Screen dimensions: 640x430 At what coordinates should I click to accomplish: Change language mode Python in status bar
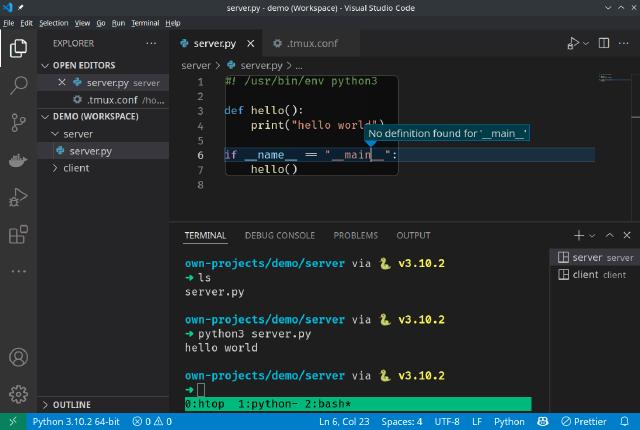pos(509,421)
